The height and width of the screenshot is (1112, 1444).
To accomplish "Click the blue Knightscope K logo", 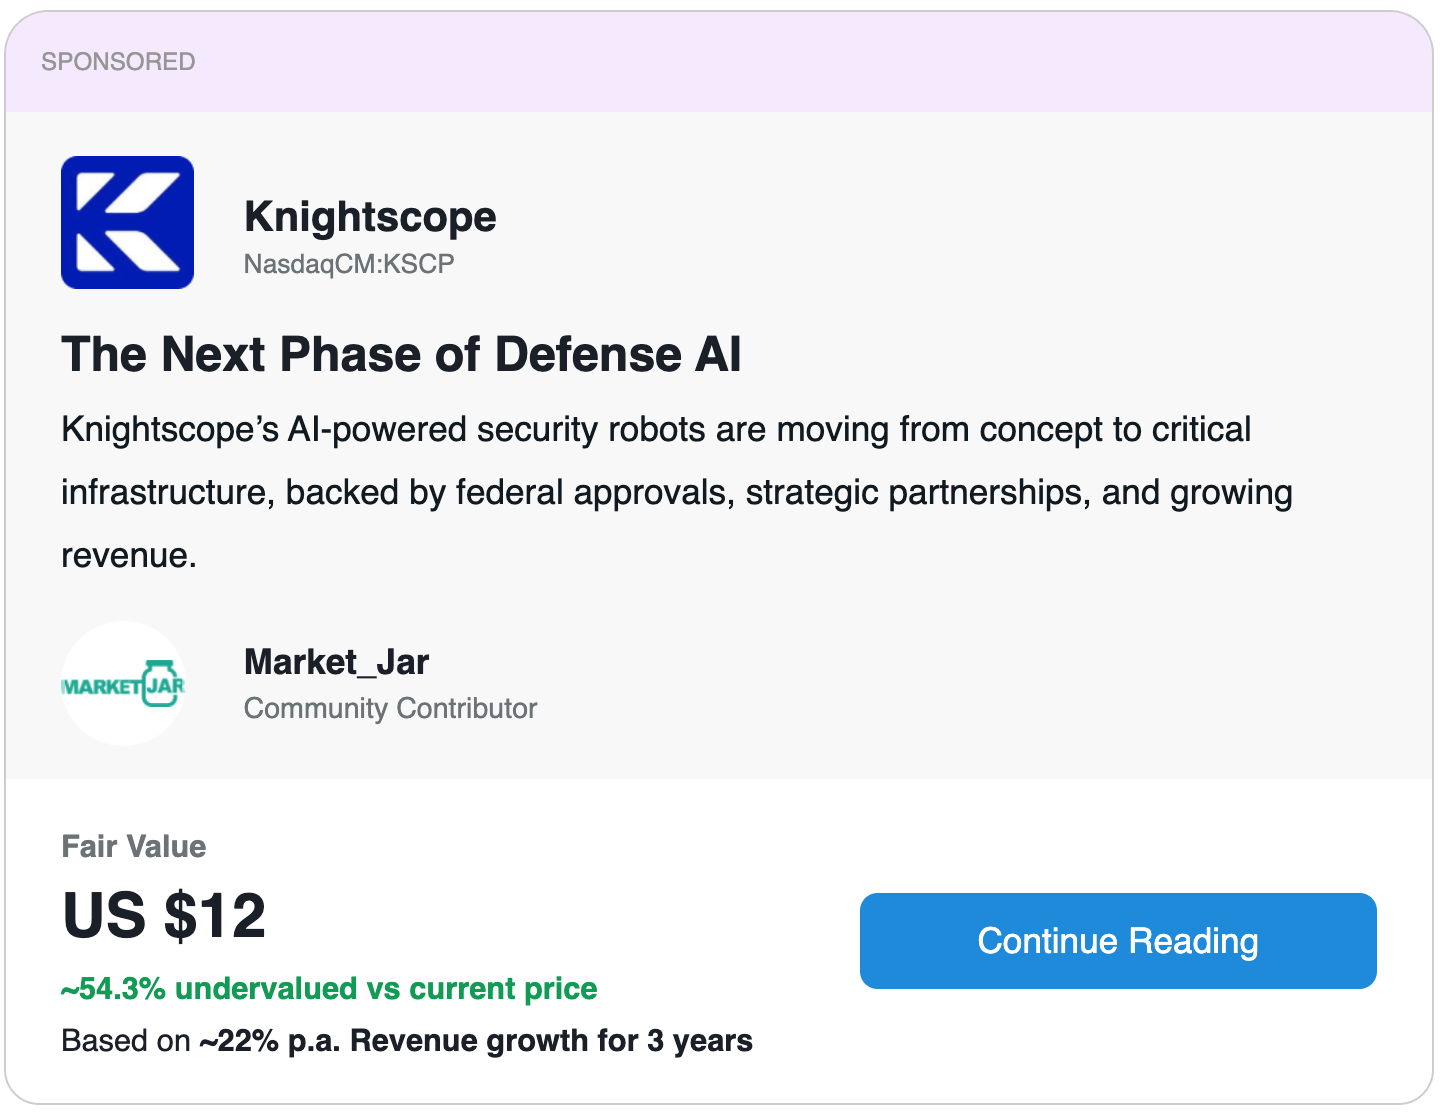I will pos(127,222).
